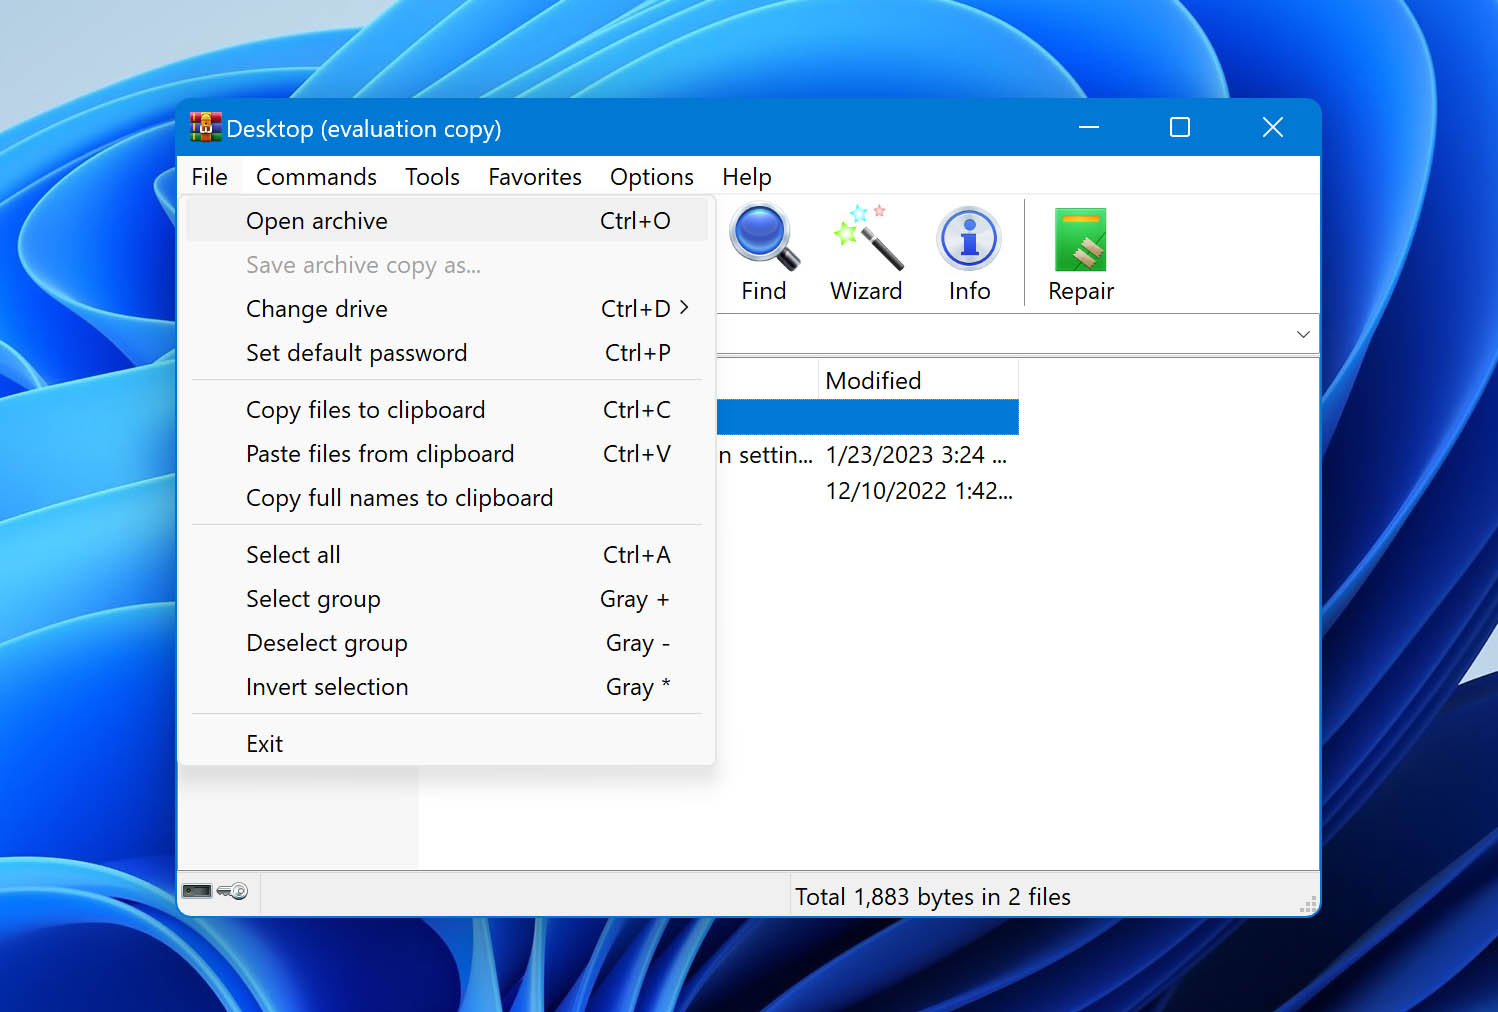Screen dimensions: 1498x1012
Task: Launch the Wizard toolbar icon
Action: point(866,253)
